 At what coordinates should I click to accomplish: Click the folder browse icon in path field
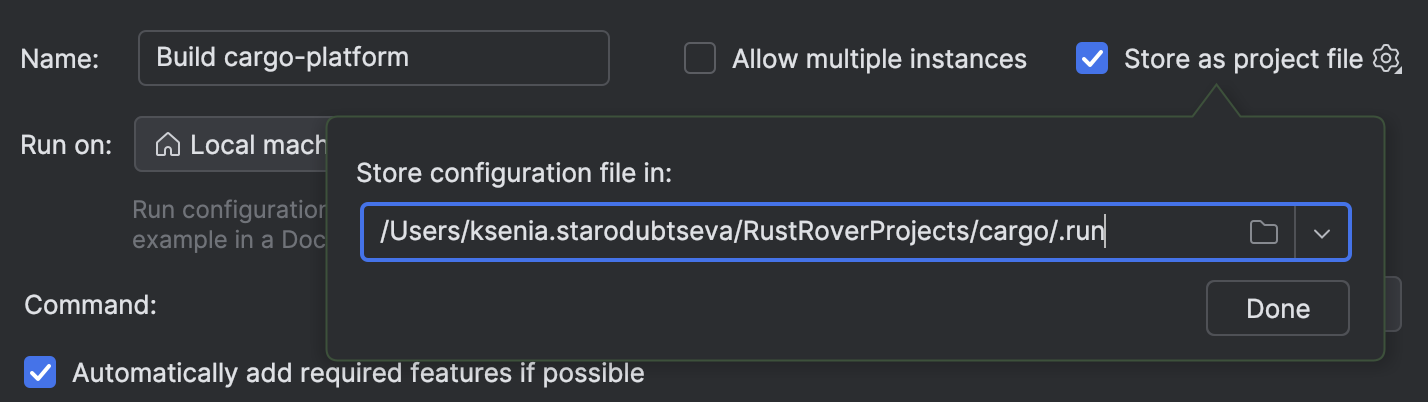(1264, 232)
